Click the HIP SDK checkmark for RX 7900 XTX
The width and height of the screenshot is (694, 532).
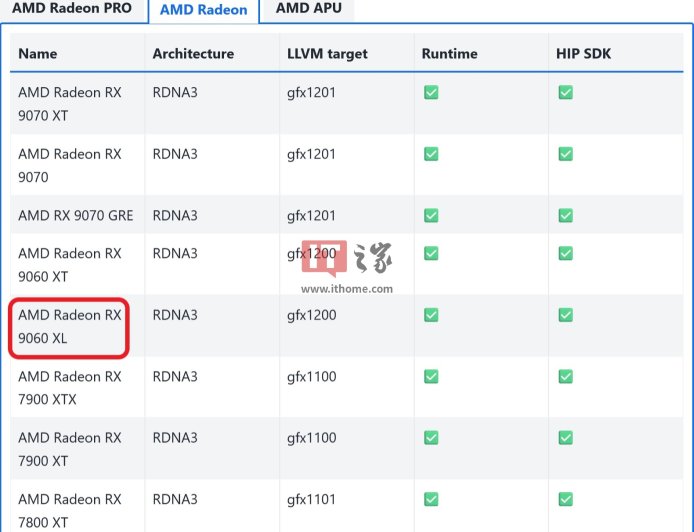coord(565,377)
